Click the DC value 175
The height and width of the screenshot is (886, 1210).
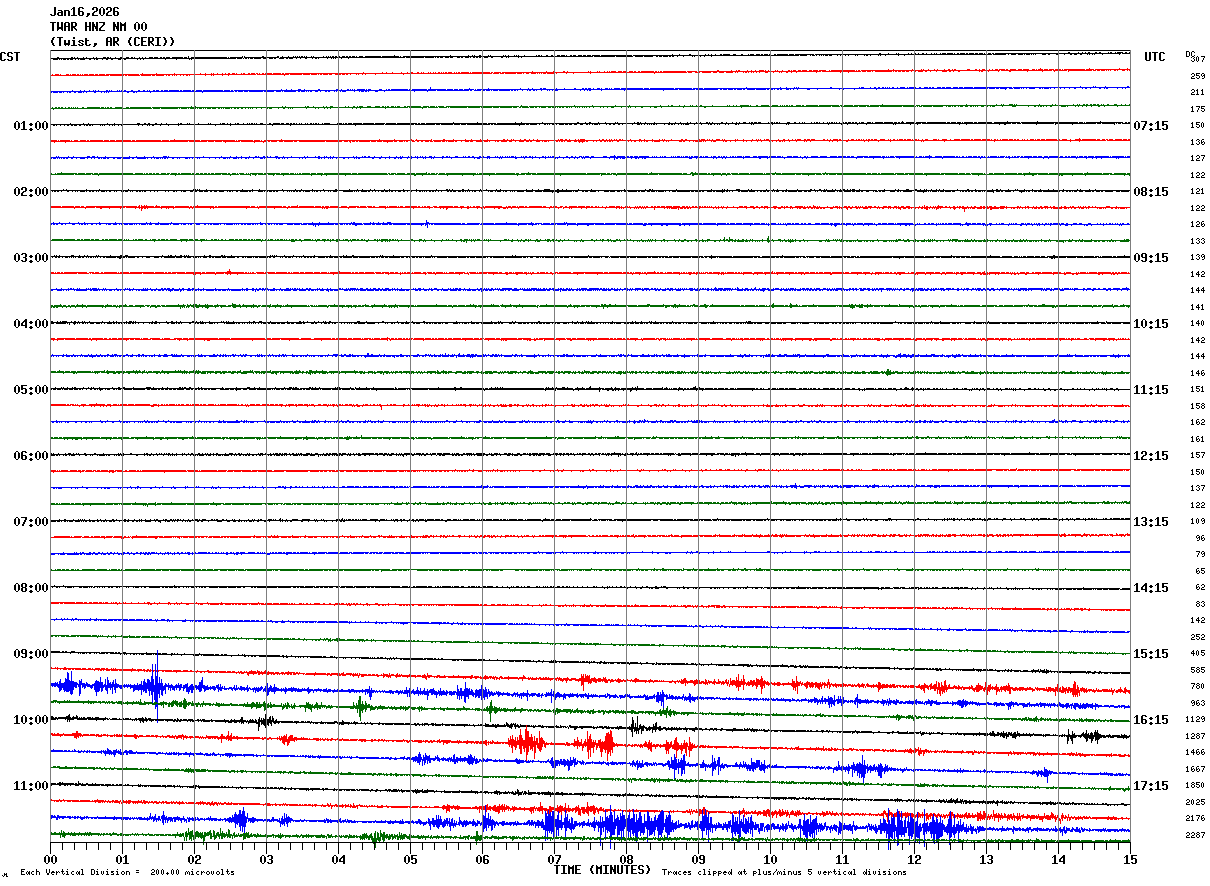[1197, 109]
